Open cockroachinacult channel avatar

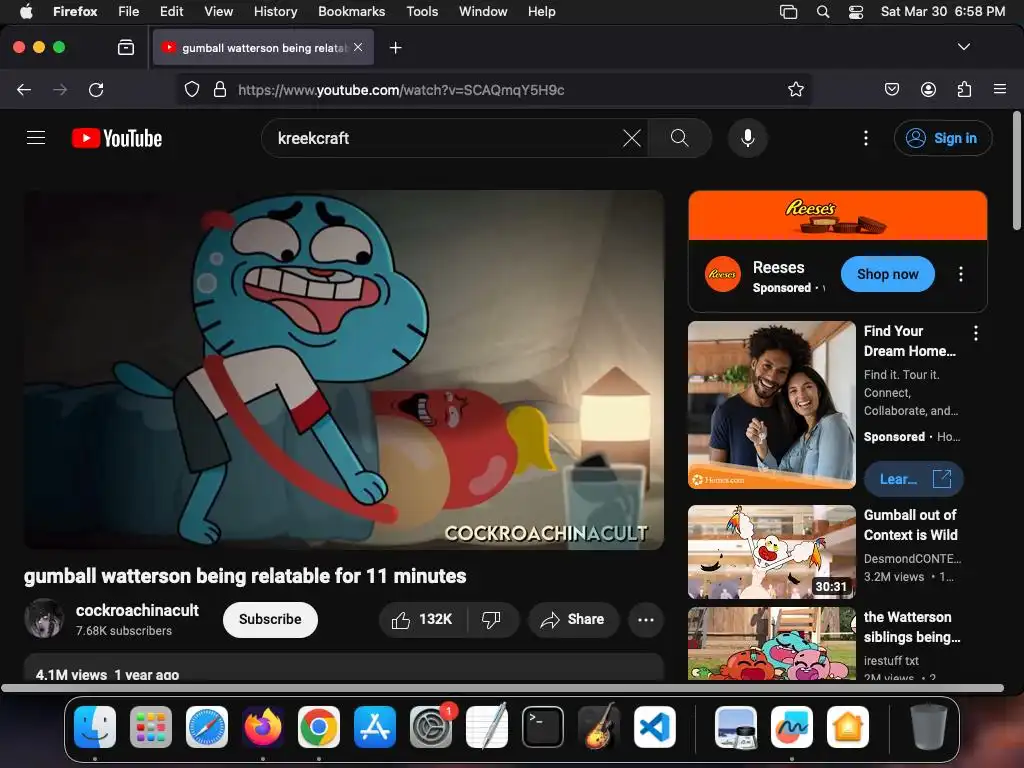point(44,618)
